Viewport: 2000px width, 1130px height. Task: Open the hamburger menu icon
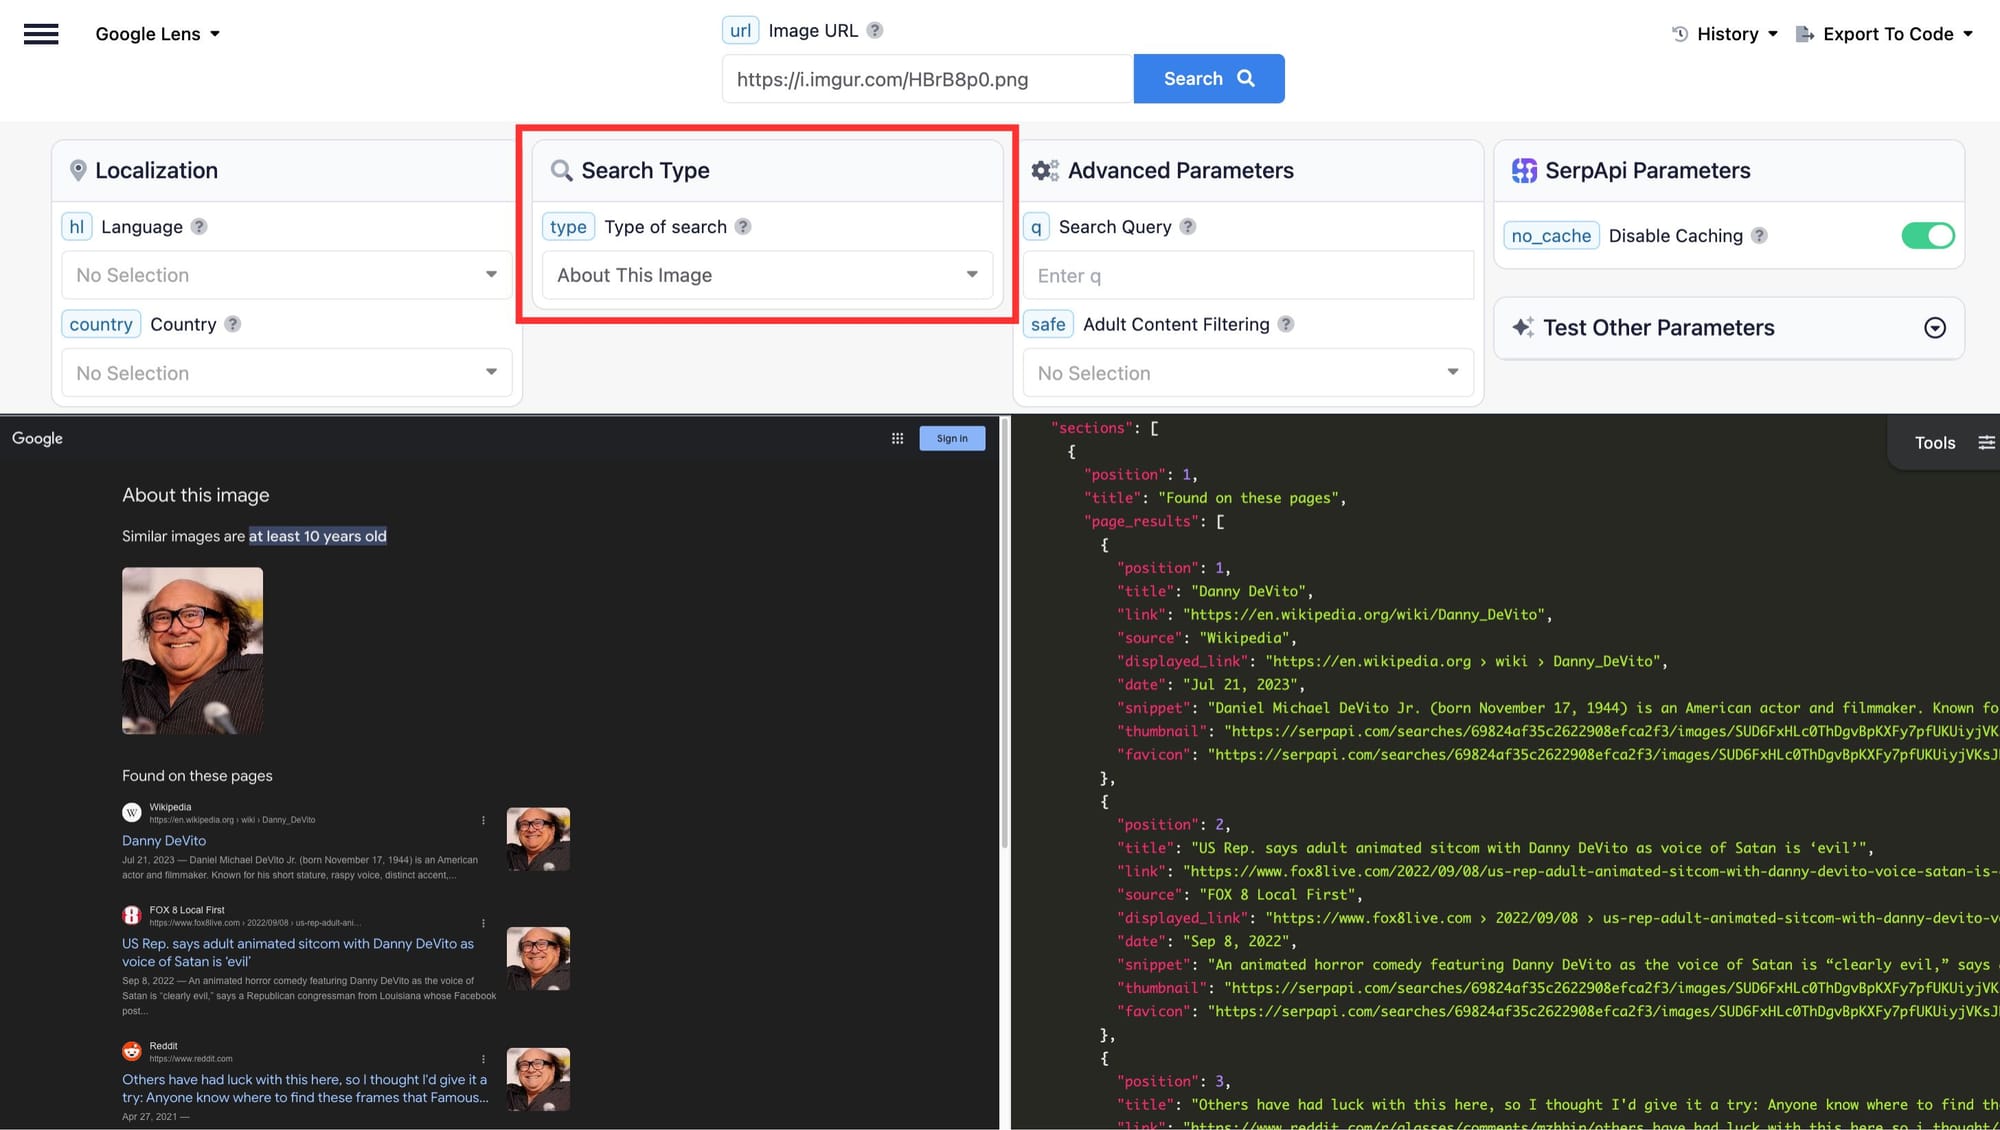tap(41, 34)
